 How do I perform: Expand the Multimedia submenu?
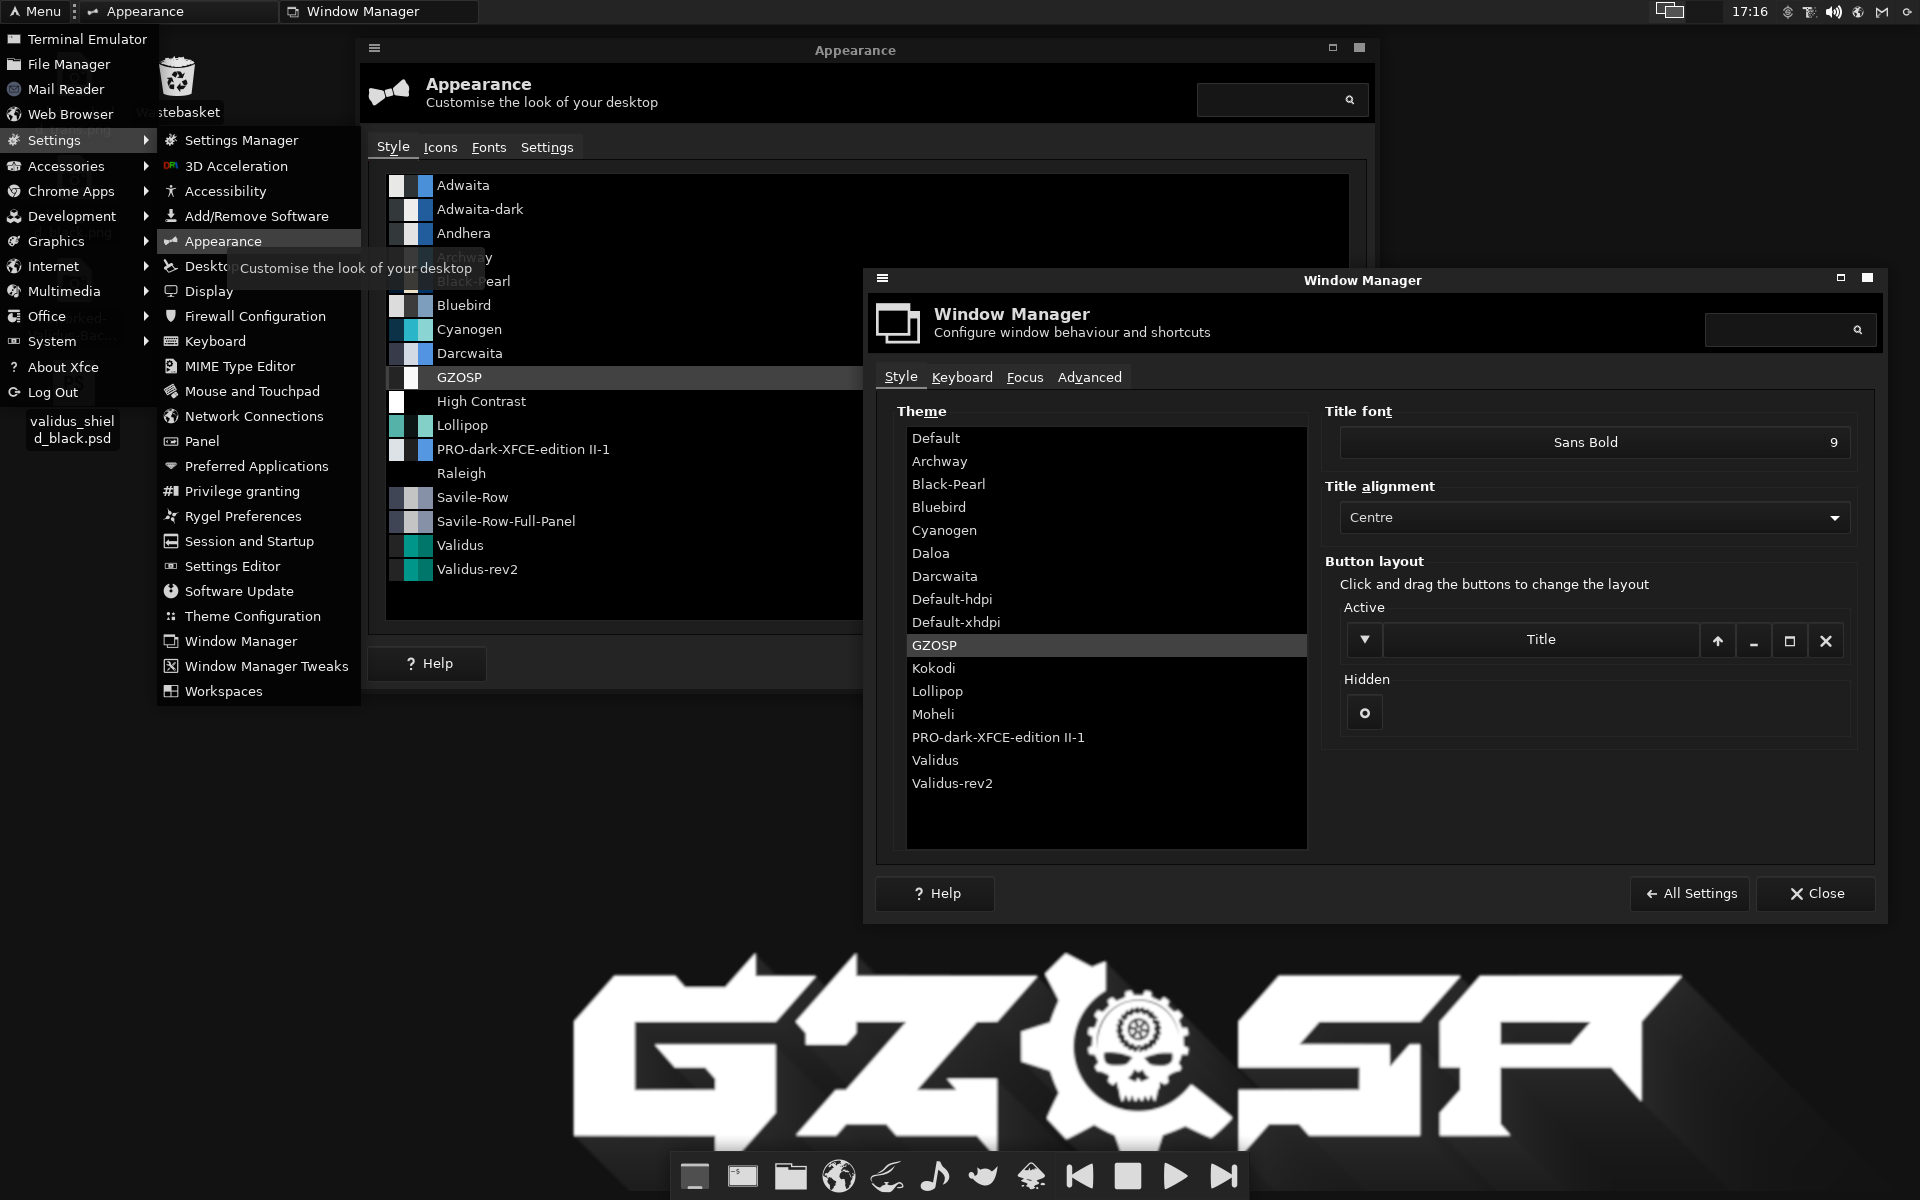pos(78,291)
